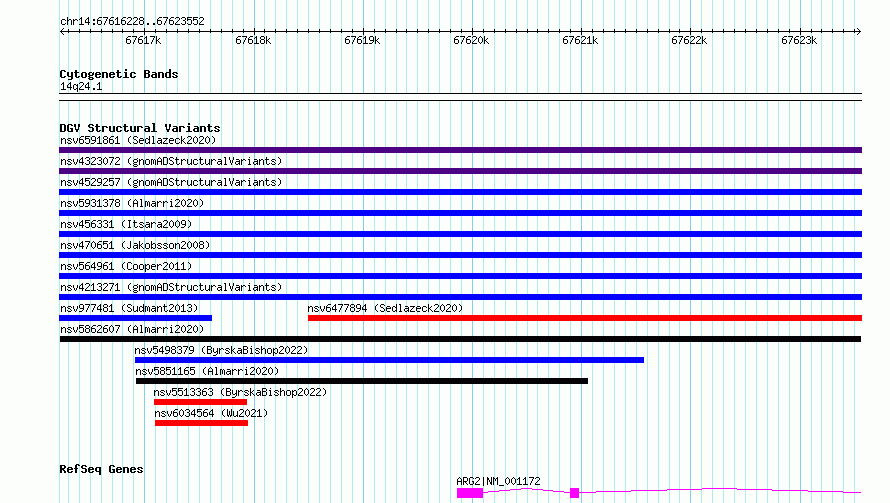Click the red bar under nsv6477894

[585, 318]
